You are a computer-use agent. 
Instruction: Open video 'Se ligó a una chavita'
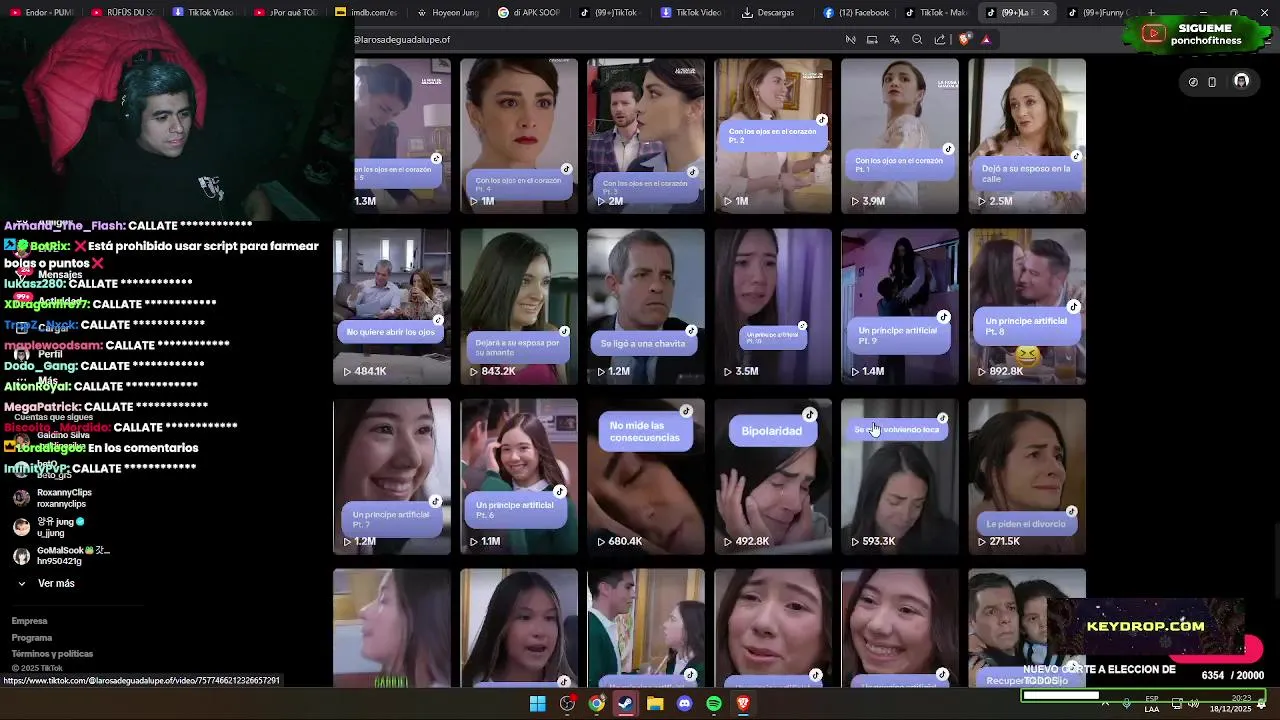646,306
